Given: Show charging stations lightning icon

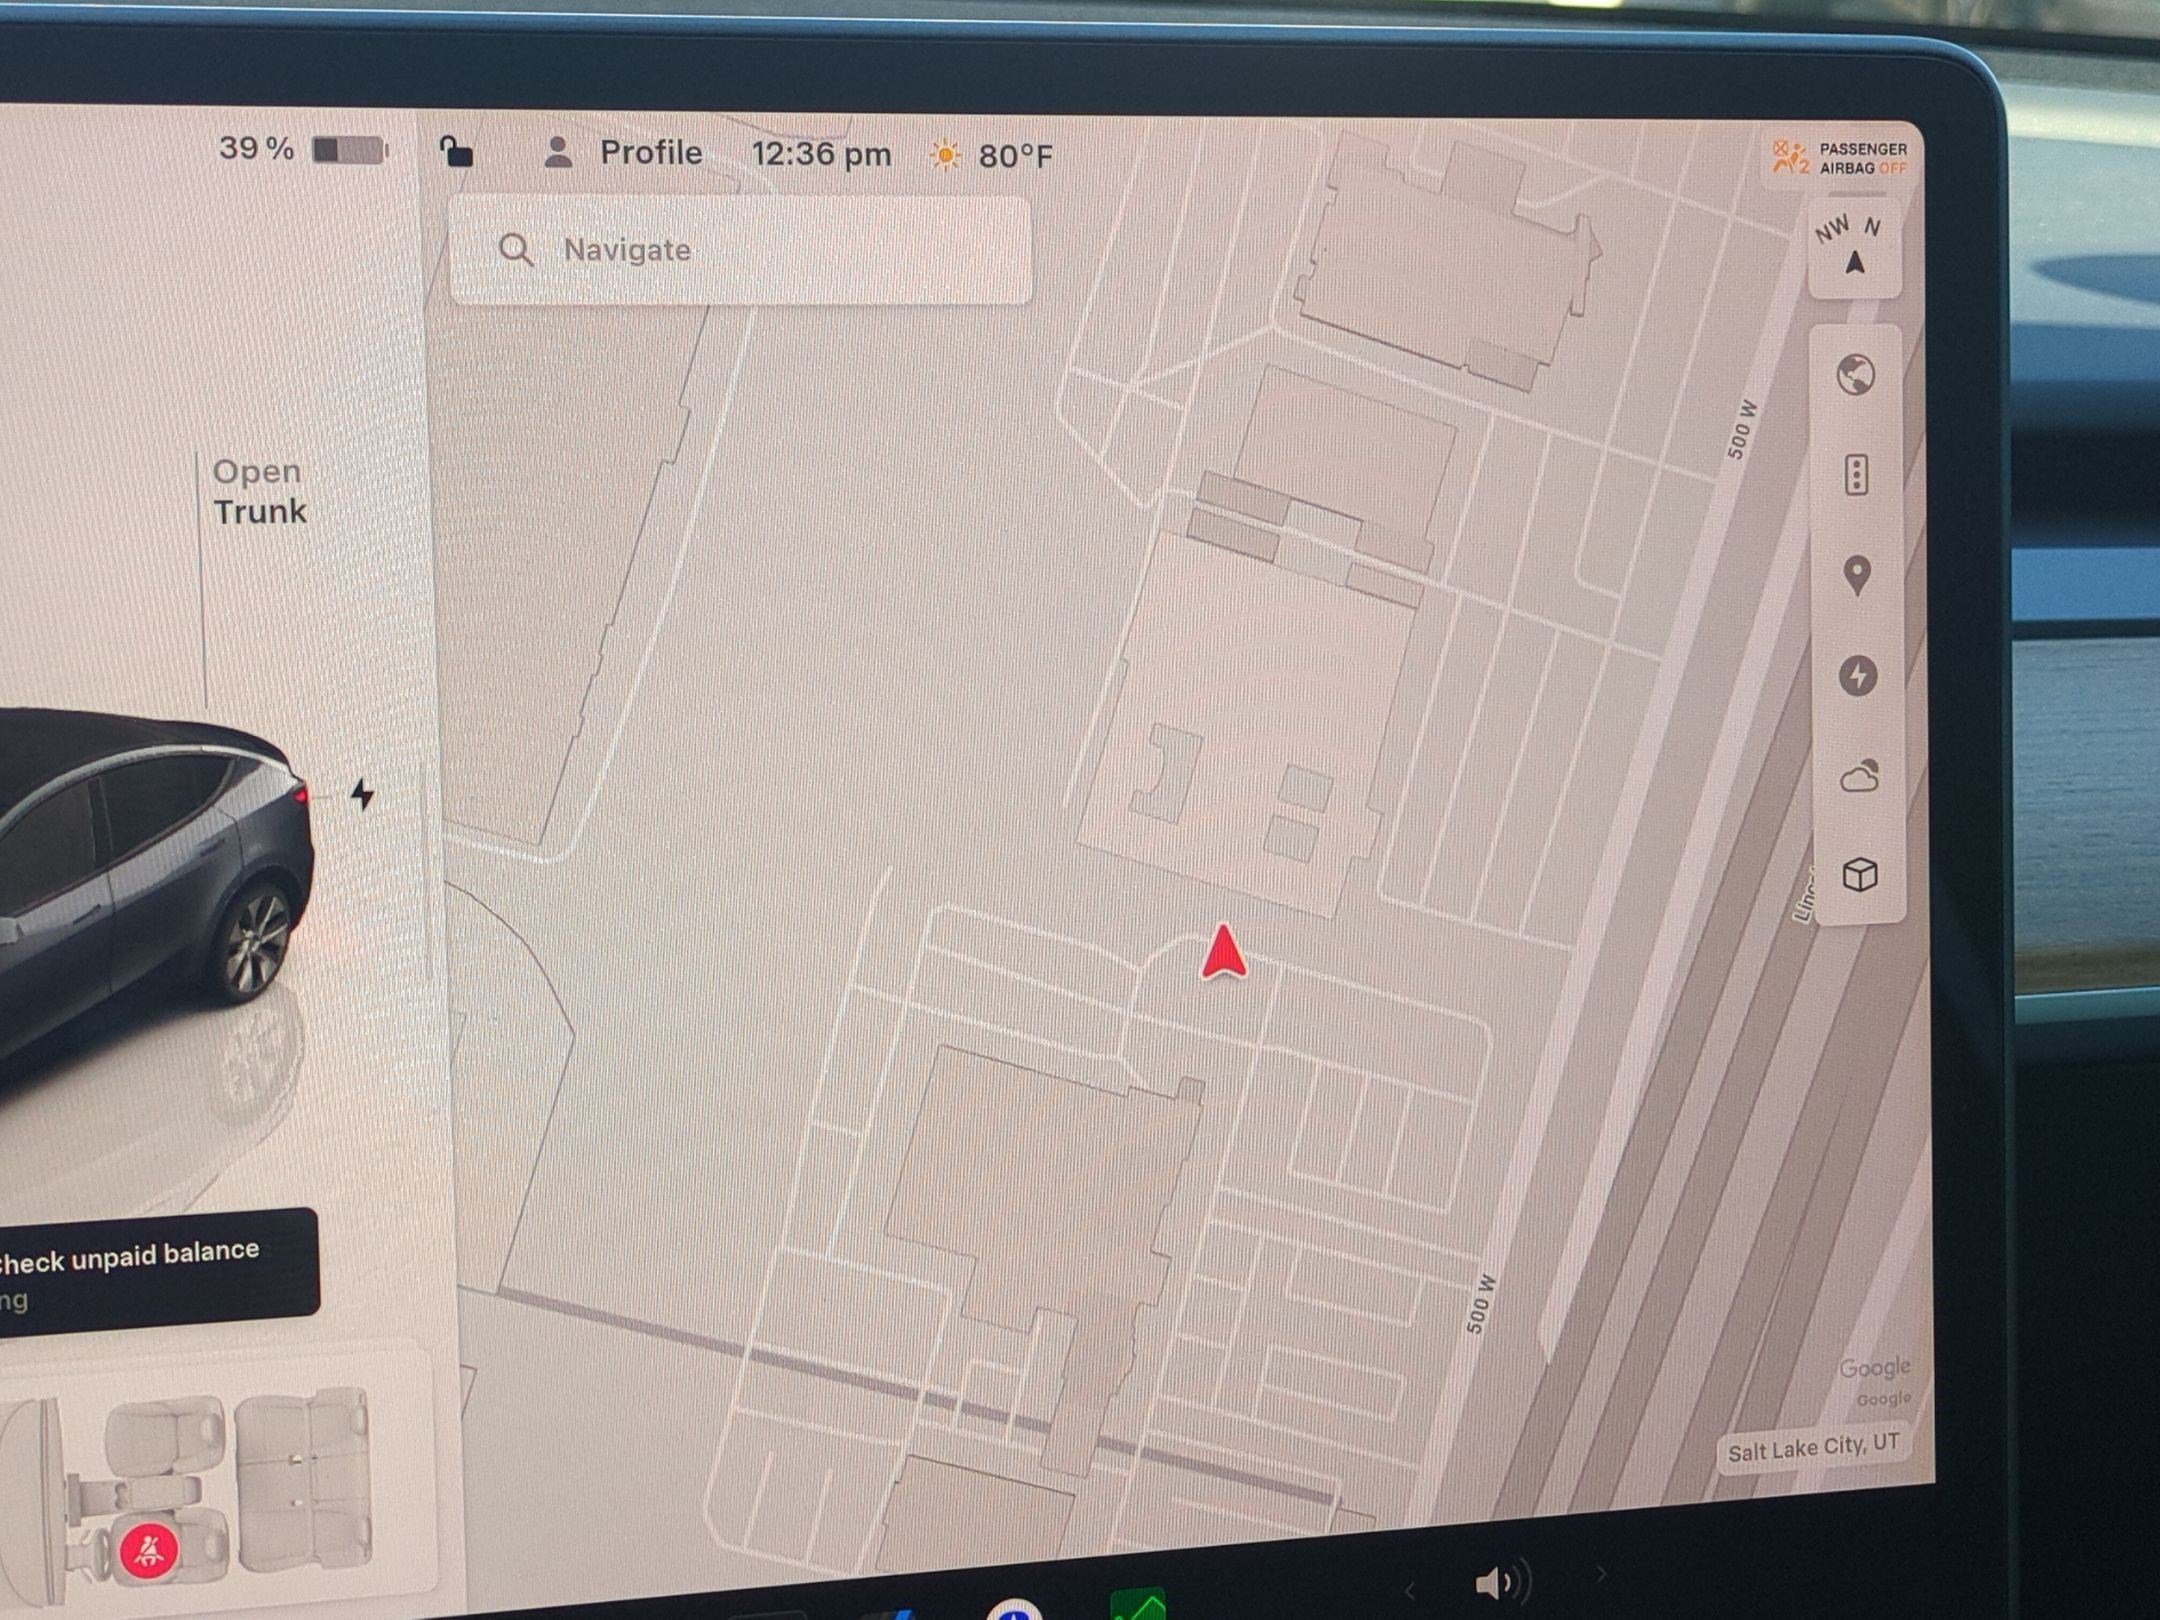Looking at the screenshot, I should coord(1858,676).
